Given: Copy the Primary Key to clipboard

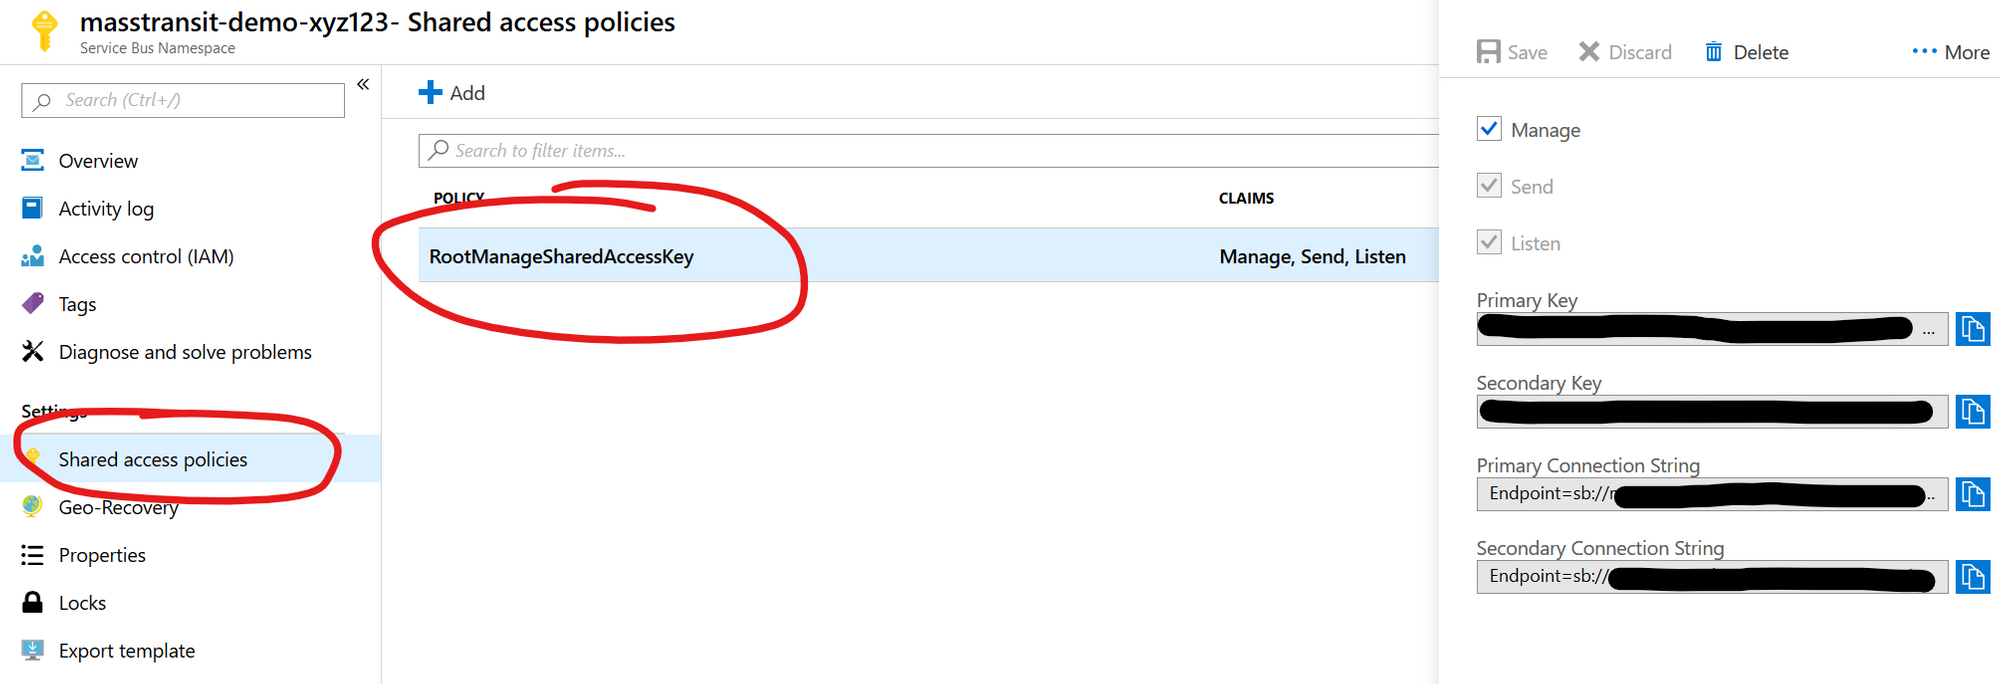Looking at the screenshot, I should pyautogui.click(x=1973, y=329).
